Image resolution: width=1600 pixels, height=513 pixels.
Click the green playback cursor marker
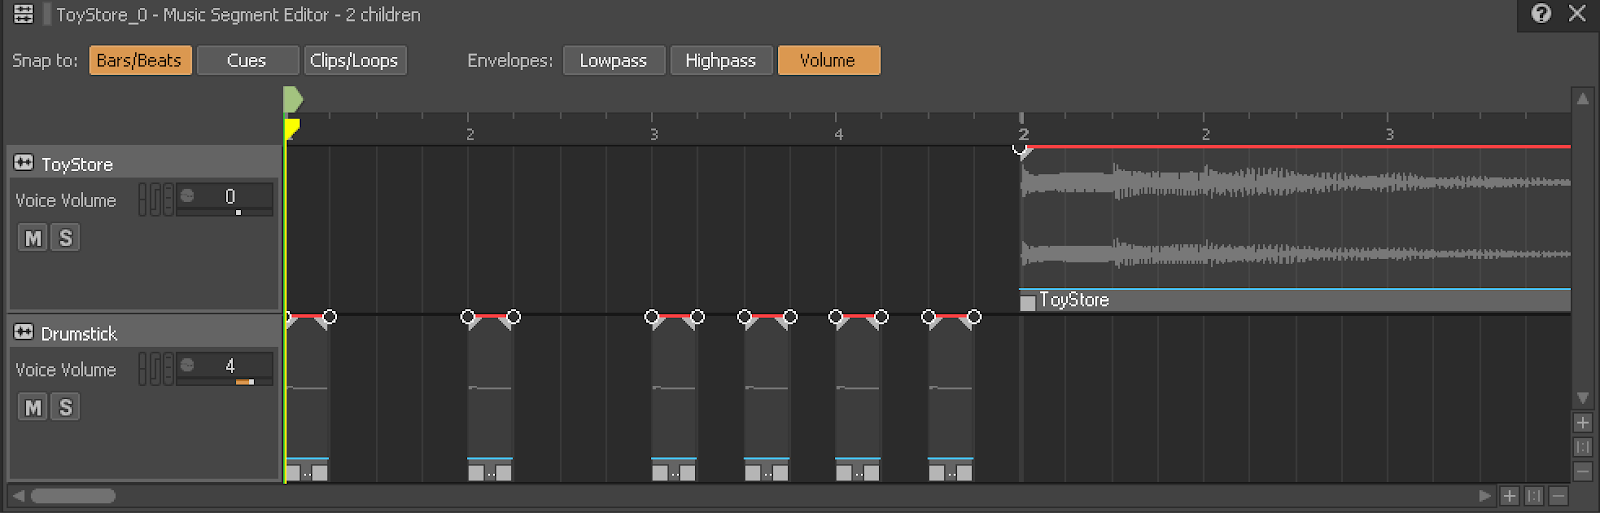[292, 100]
